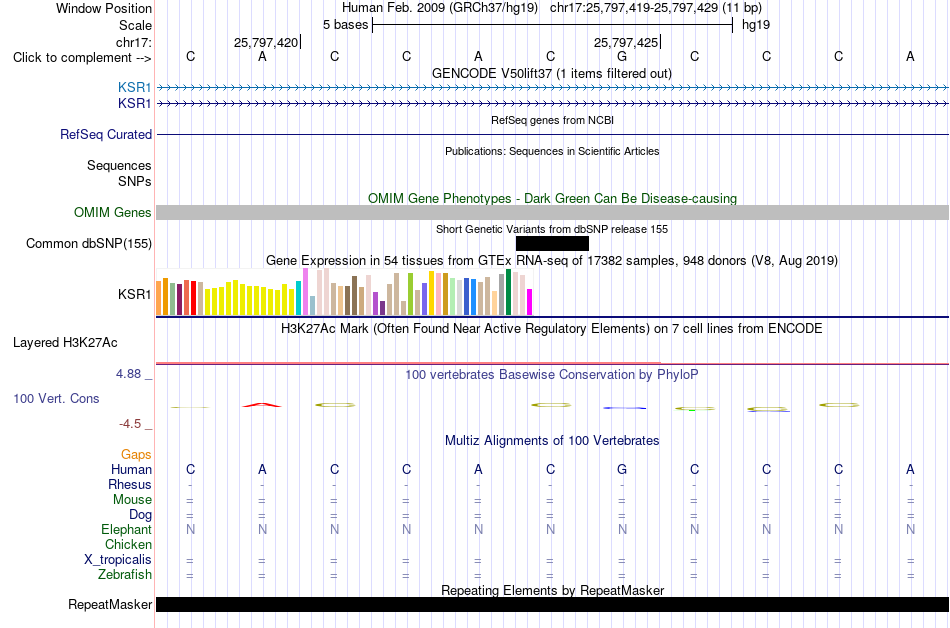The image size is (950, 628).
Task: Click 'Multiz Alignments of 100 Vertebrates' title
Action: point(552,440)
